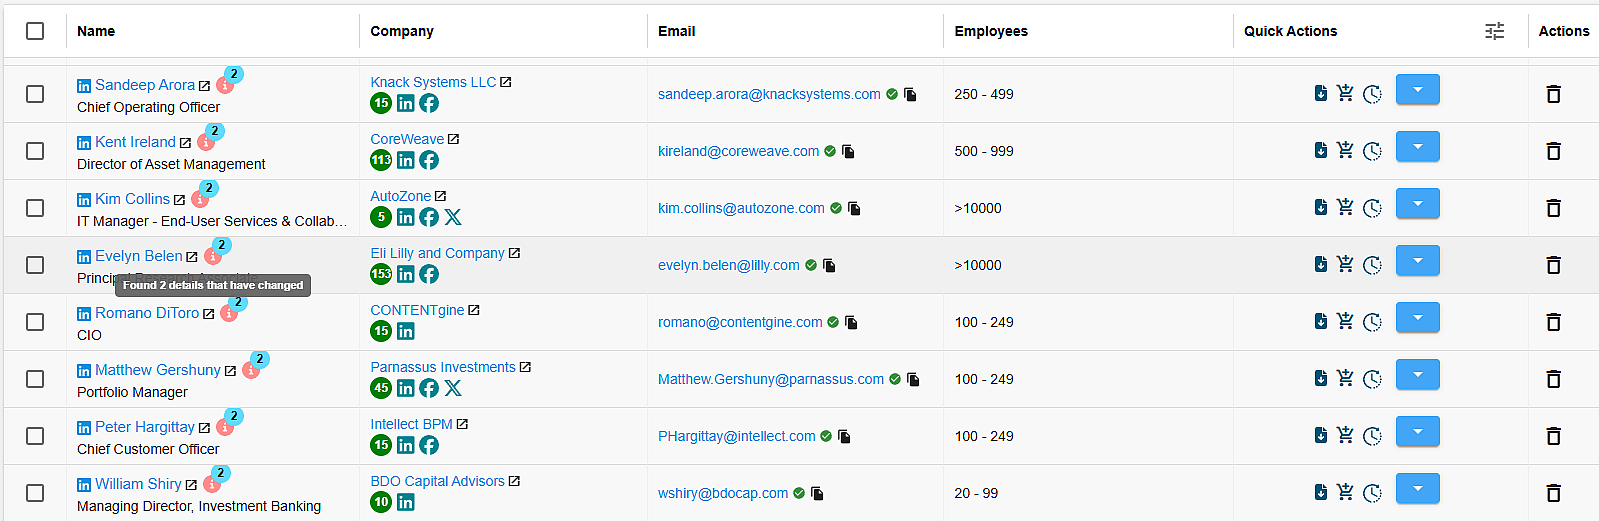Viewport: 1599px width, 521px height.
Task: Add Kent Ireland to cart
Action: click(1345, 150)
